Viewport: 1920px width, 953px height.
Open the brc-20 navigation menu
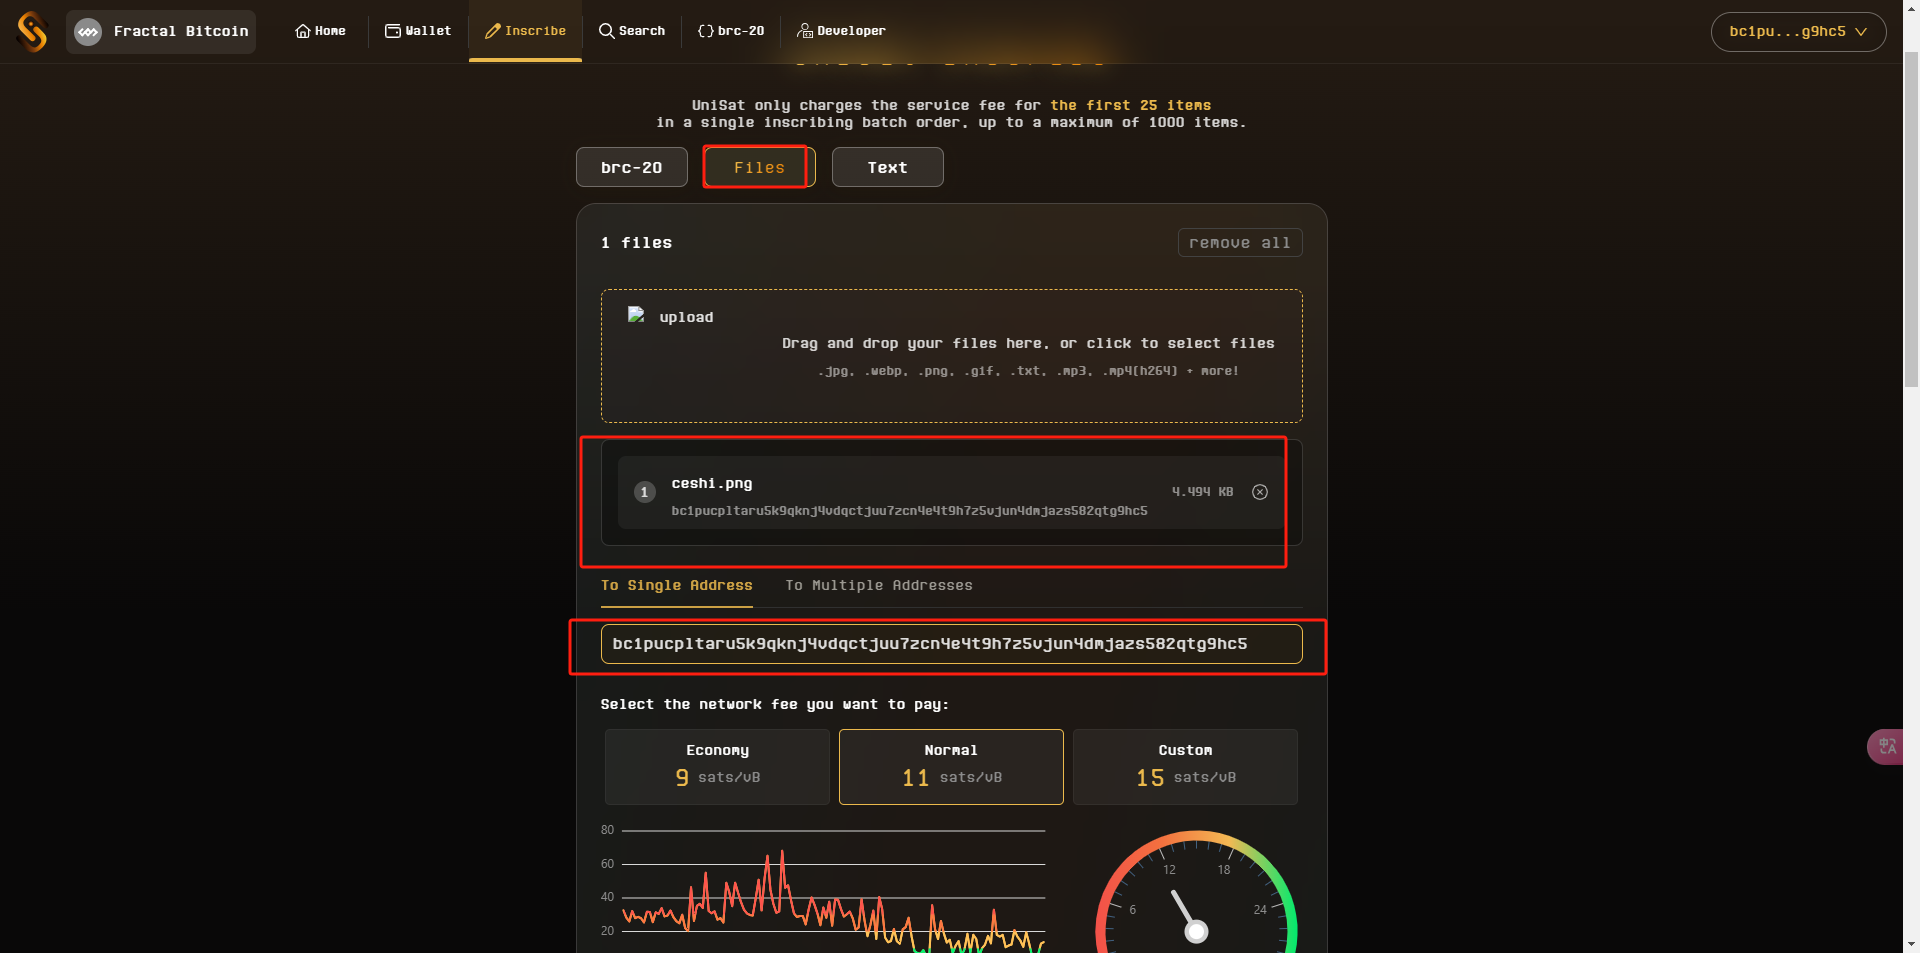pyautogui.click(x=731, y=31)
